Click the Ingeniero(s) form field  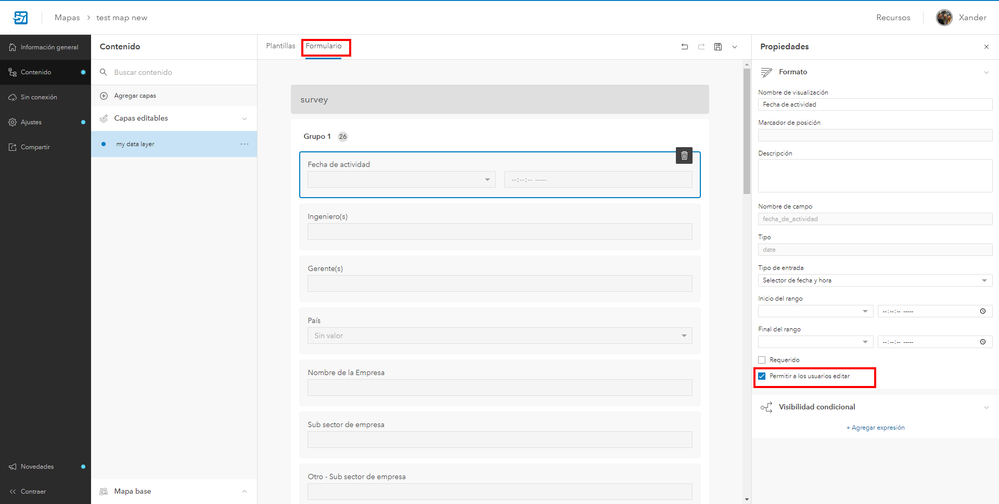click(x=500, y=231)
